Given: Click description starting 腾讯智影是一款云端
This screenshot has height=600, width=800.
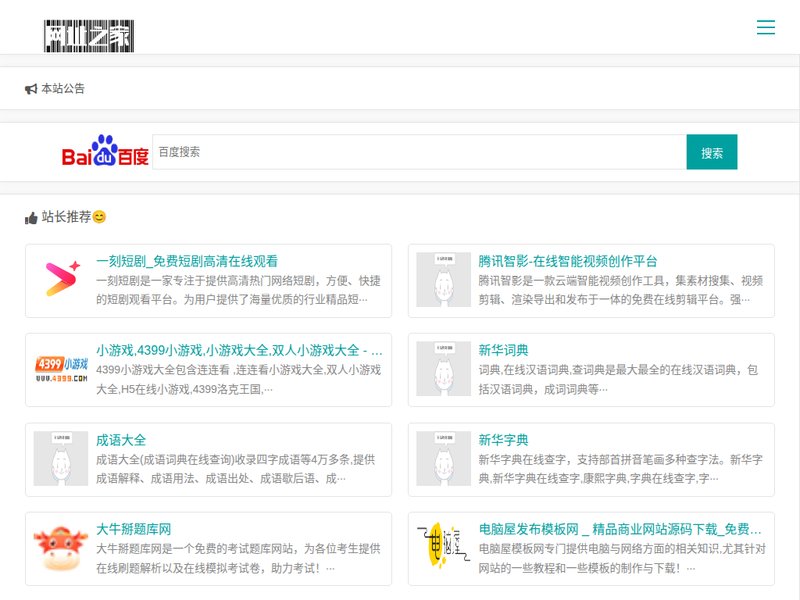Looking at the screenshot, I should tap(620, 290).
